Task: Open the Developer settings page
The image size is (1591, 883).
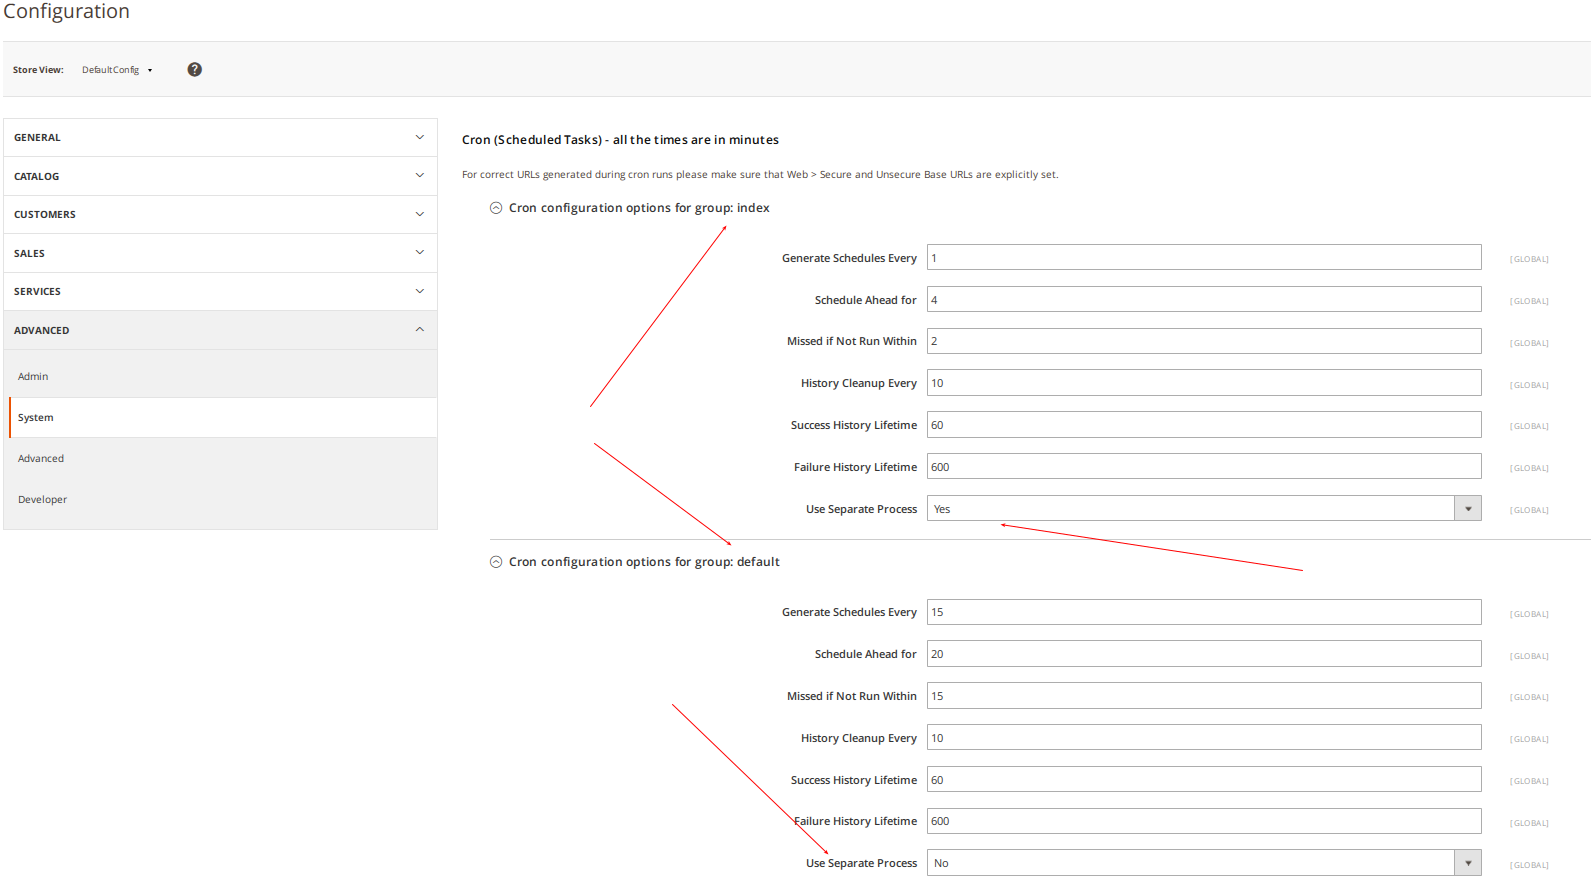Action: pyautogui.click(x=42, y=500)
